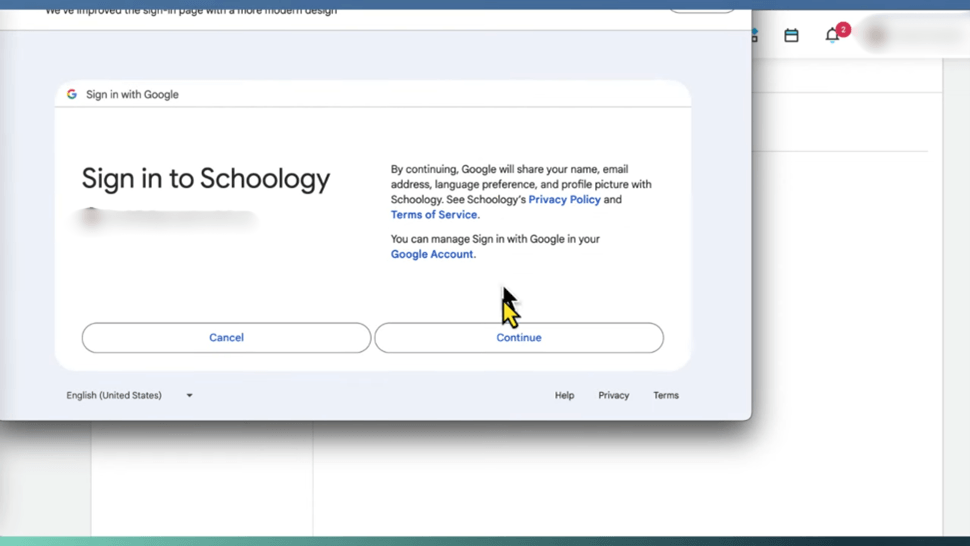Open the Google Account link
Screen dimensions: 970x546
pos(432,254)
